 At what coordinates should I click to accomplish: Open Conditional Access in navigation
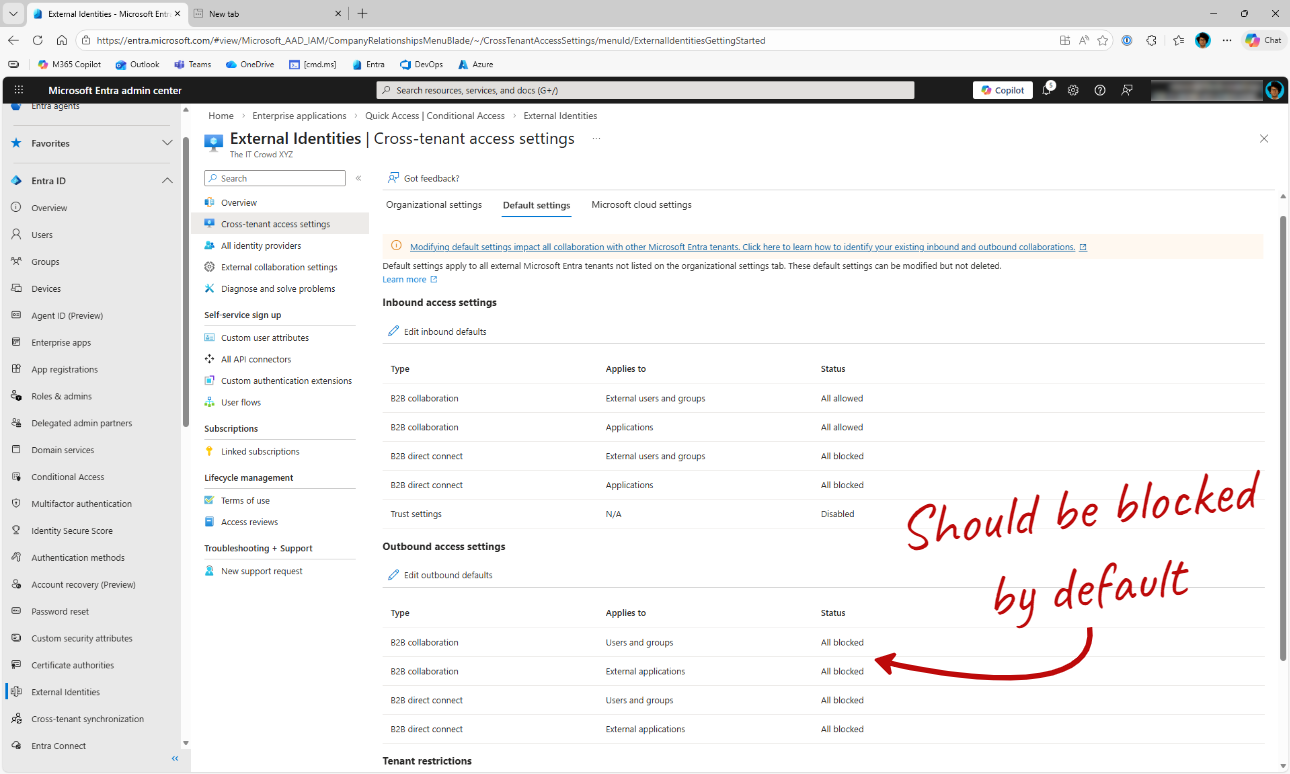[x=67, y=477]
